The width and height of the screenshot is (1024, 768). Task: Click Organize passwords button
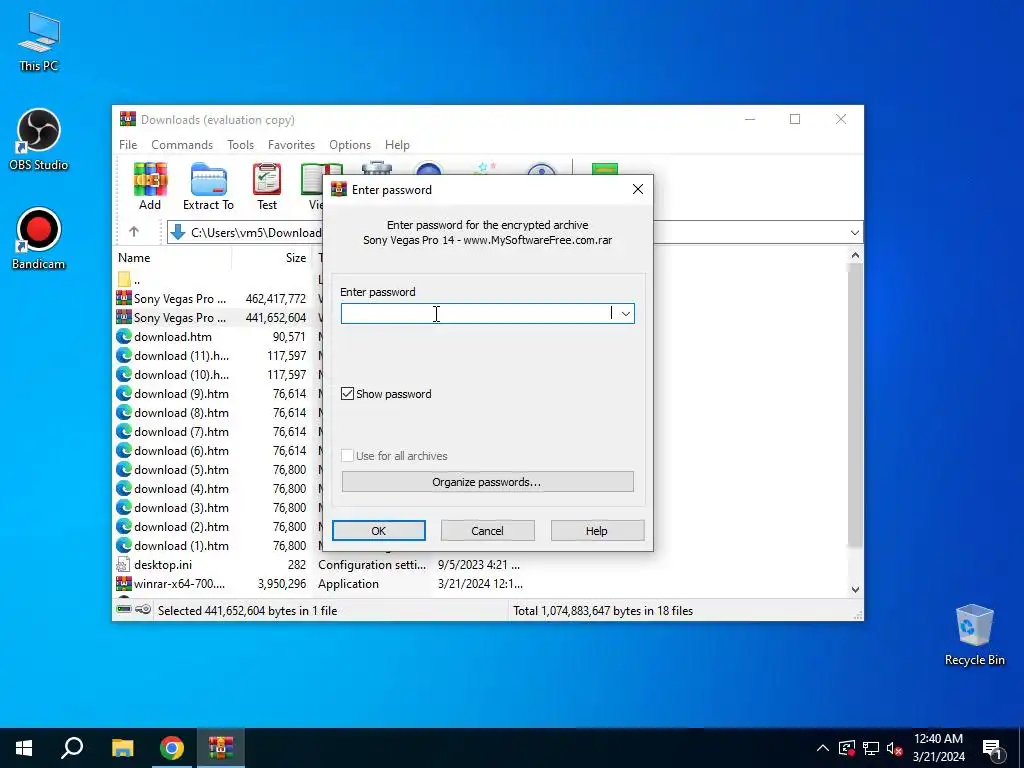[487, 482]
